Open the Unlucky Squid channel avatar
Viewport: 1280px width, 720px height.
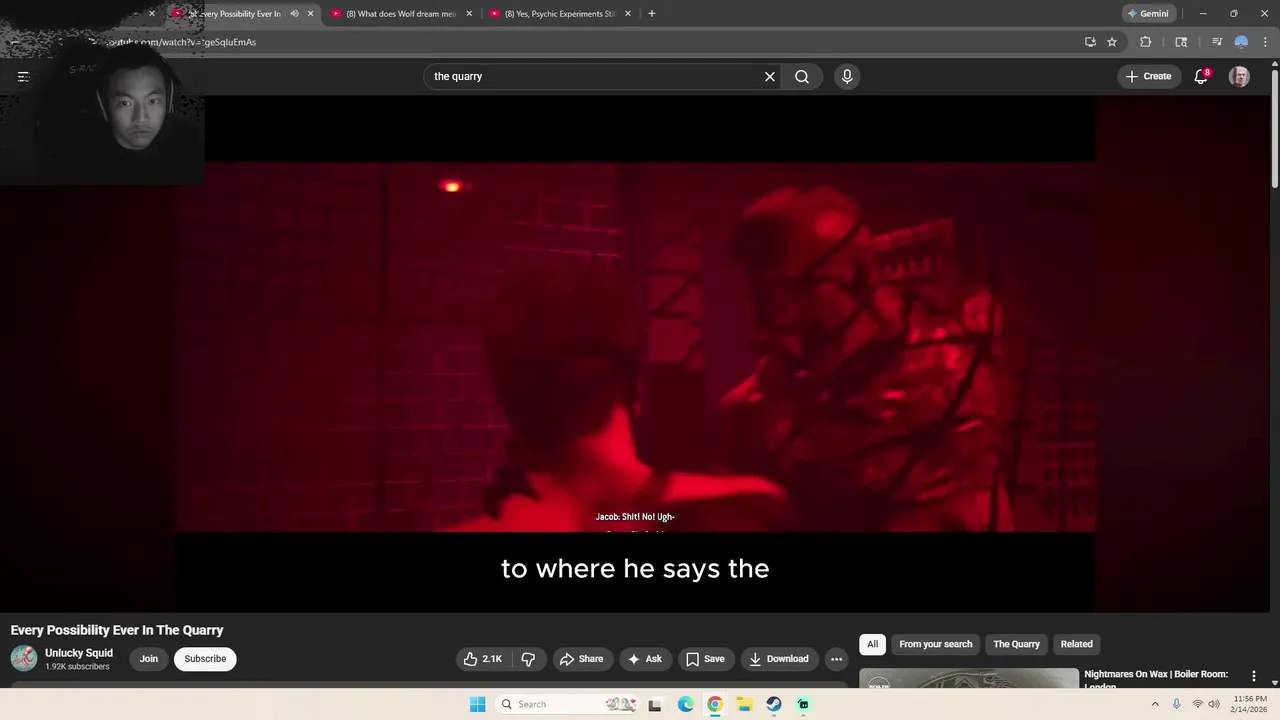24,658
